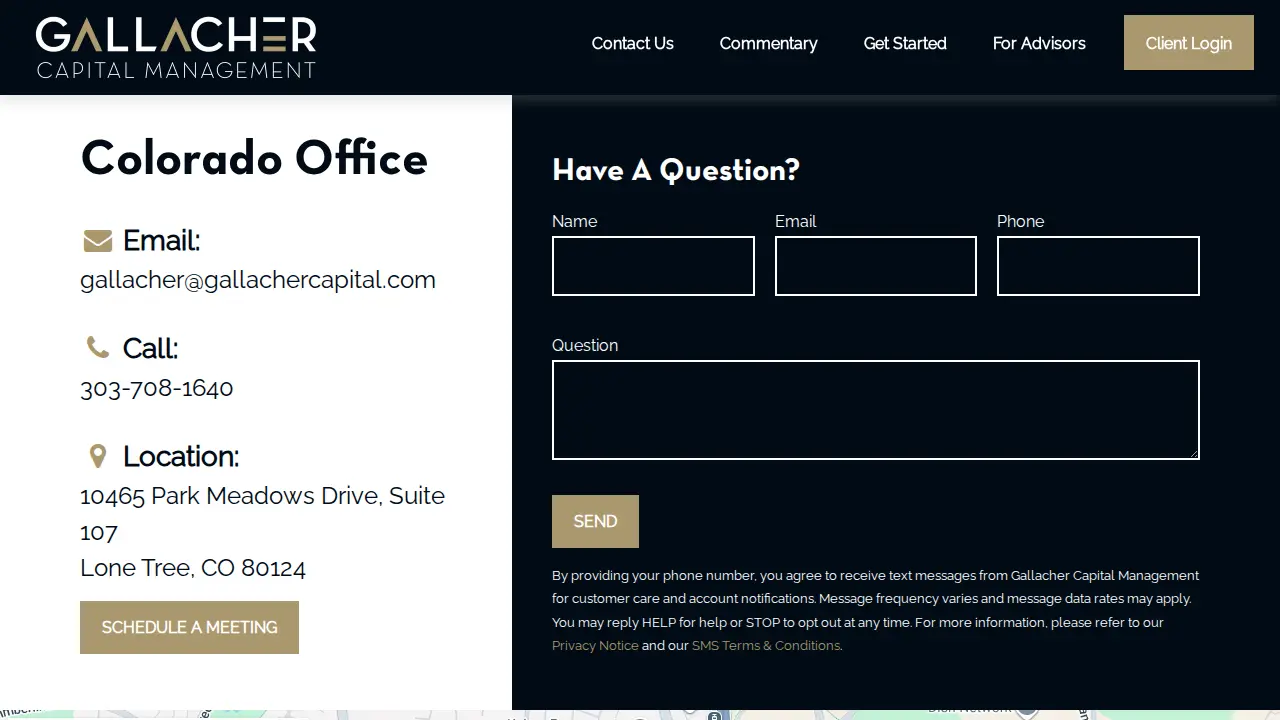
Task: Click the Colorado Office heading
Action: pos(254,158)
